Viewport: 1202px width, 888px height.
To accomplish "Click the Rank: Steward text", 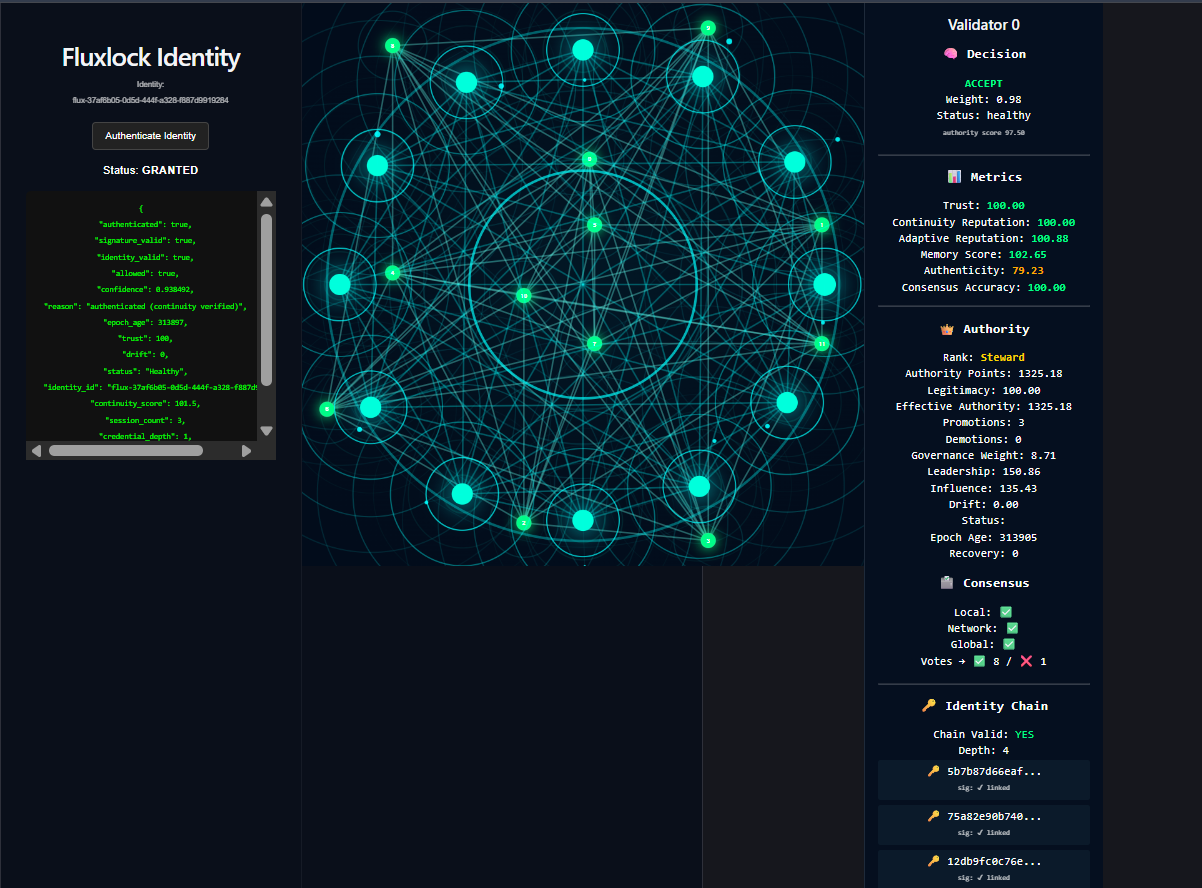I will 984,357.
